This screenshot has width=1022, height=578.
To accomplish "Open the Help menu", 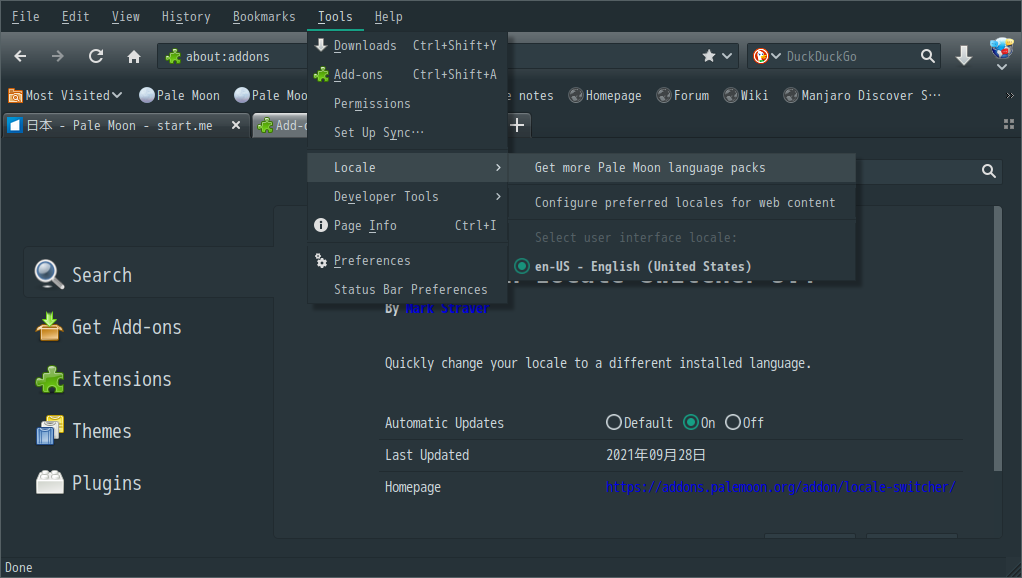I will pos(388,16).
